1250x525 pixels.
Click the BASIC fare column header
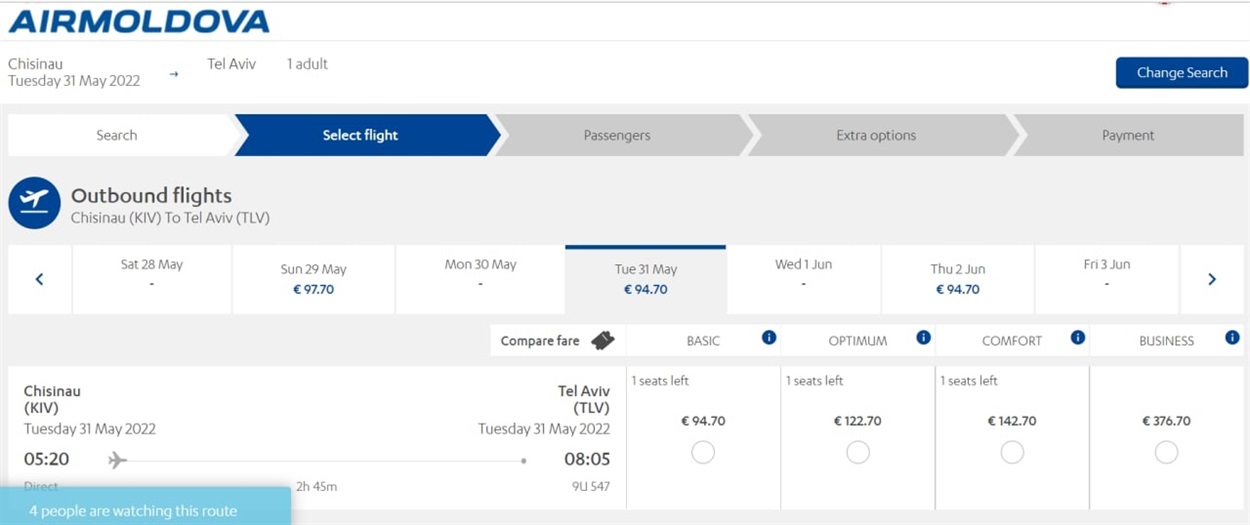tap(703, 341)
